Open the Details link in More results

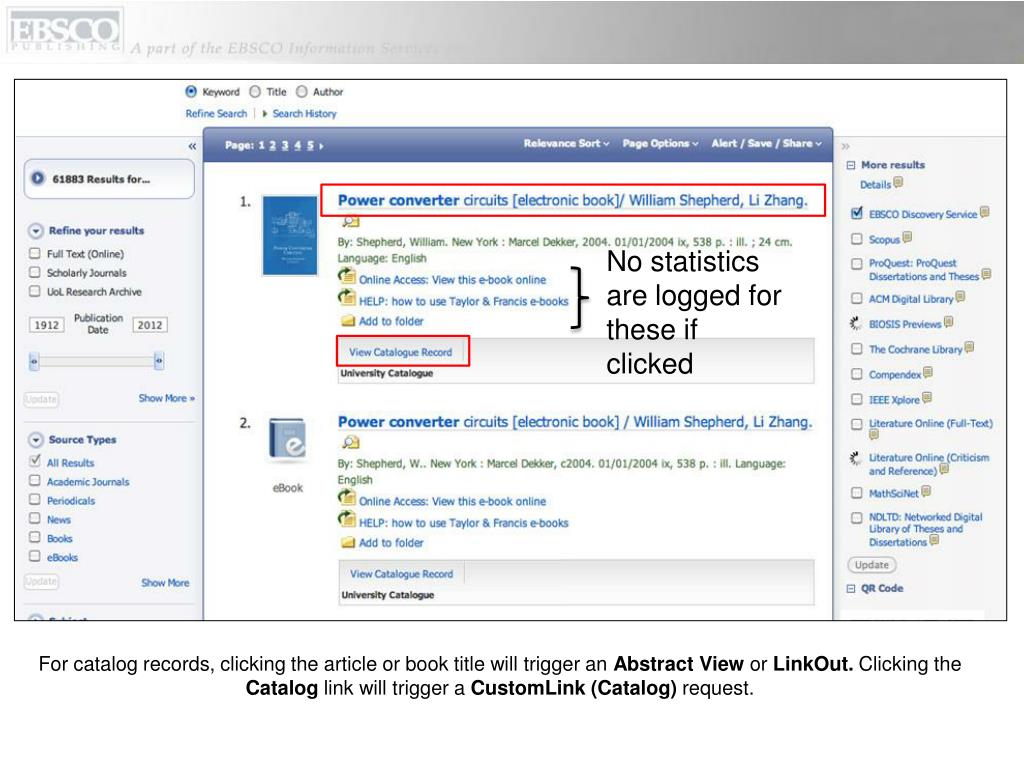tap(875, 185)
